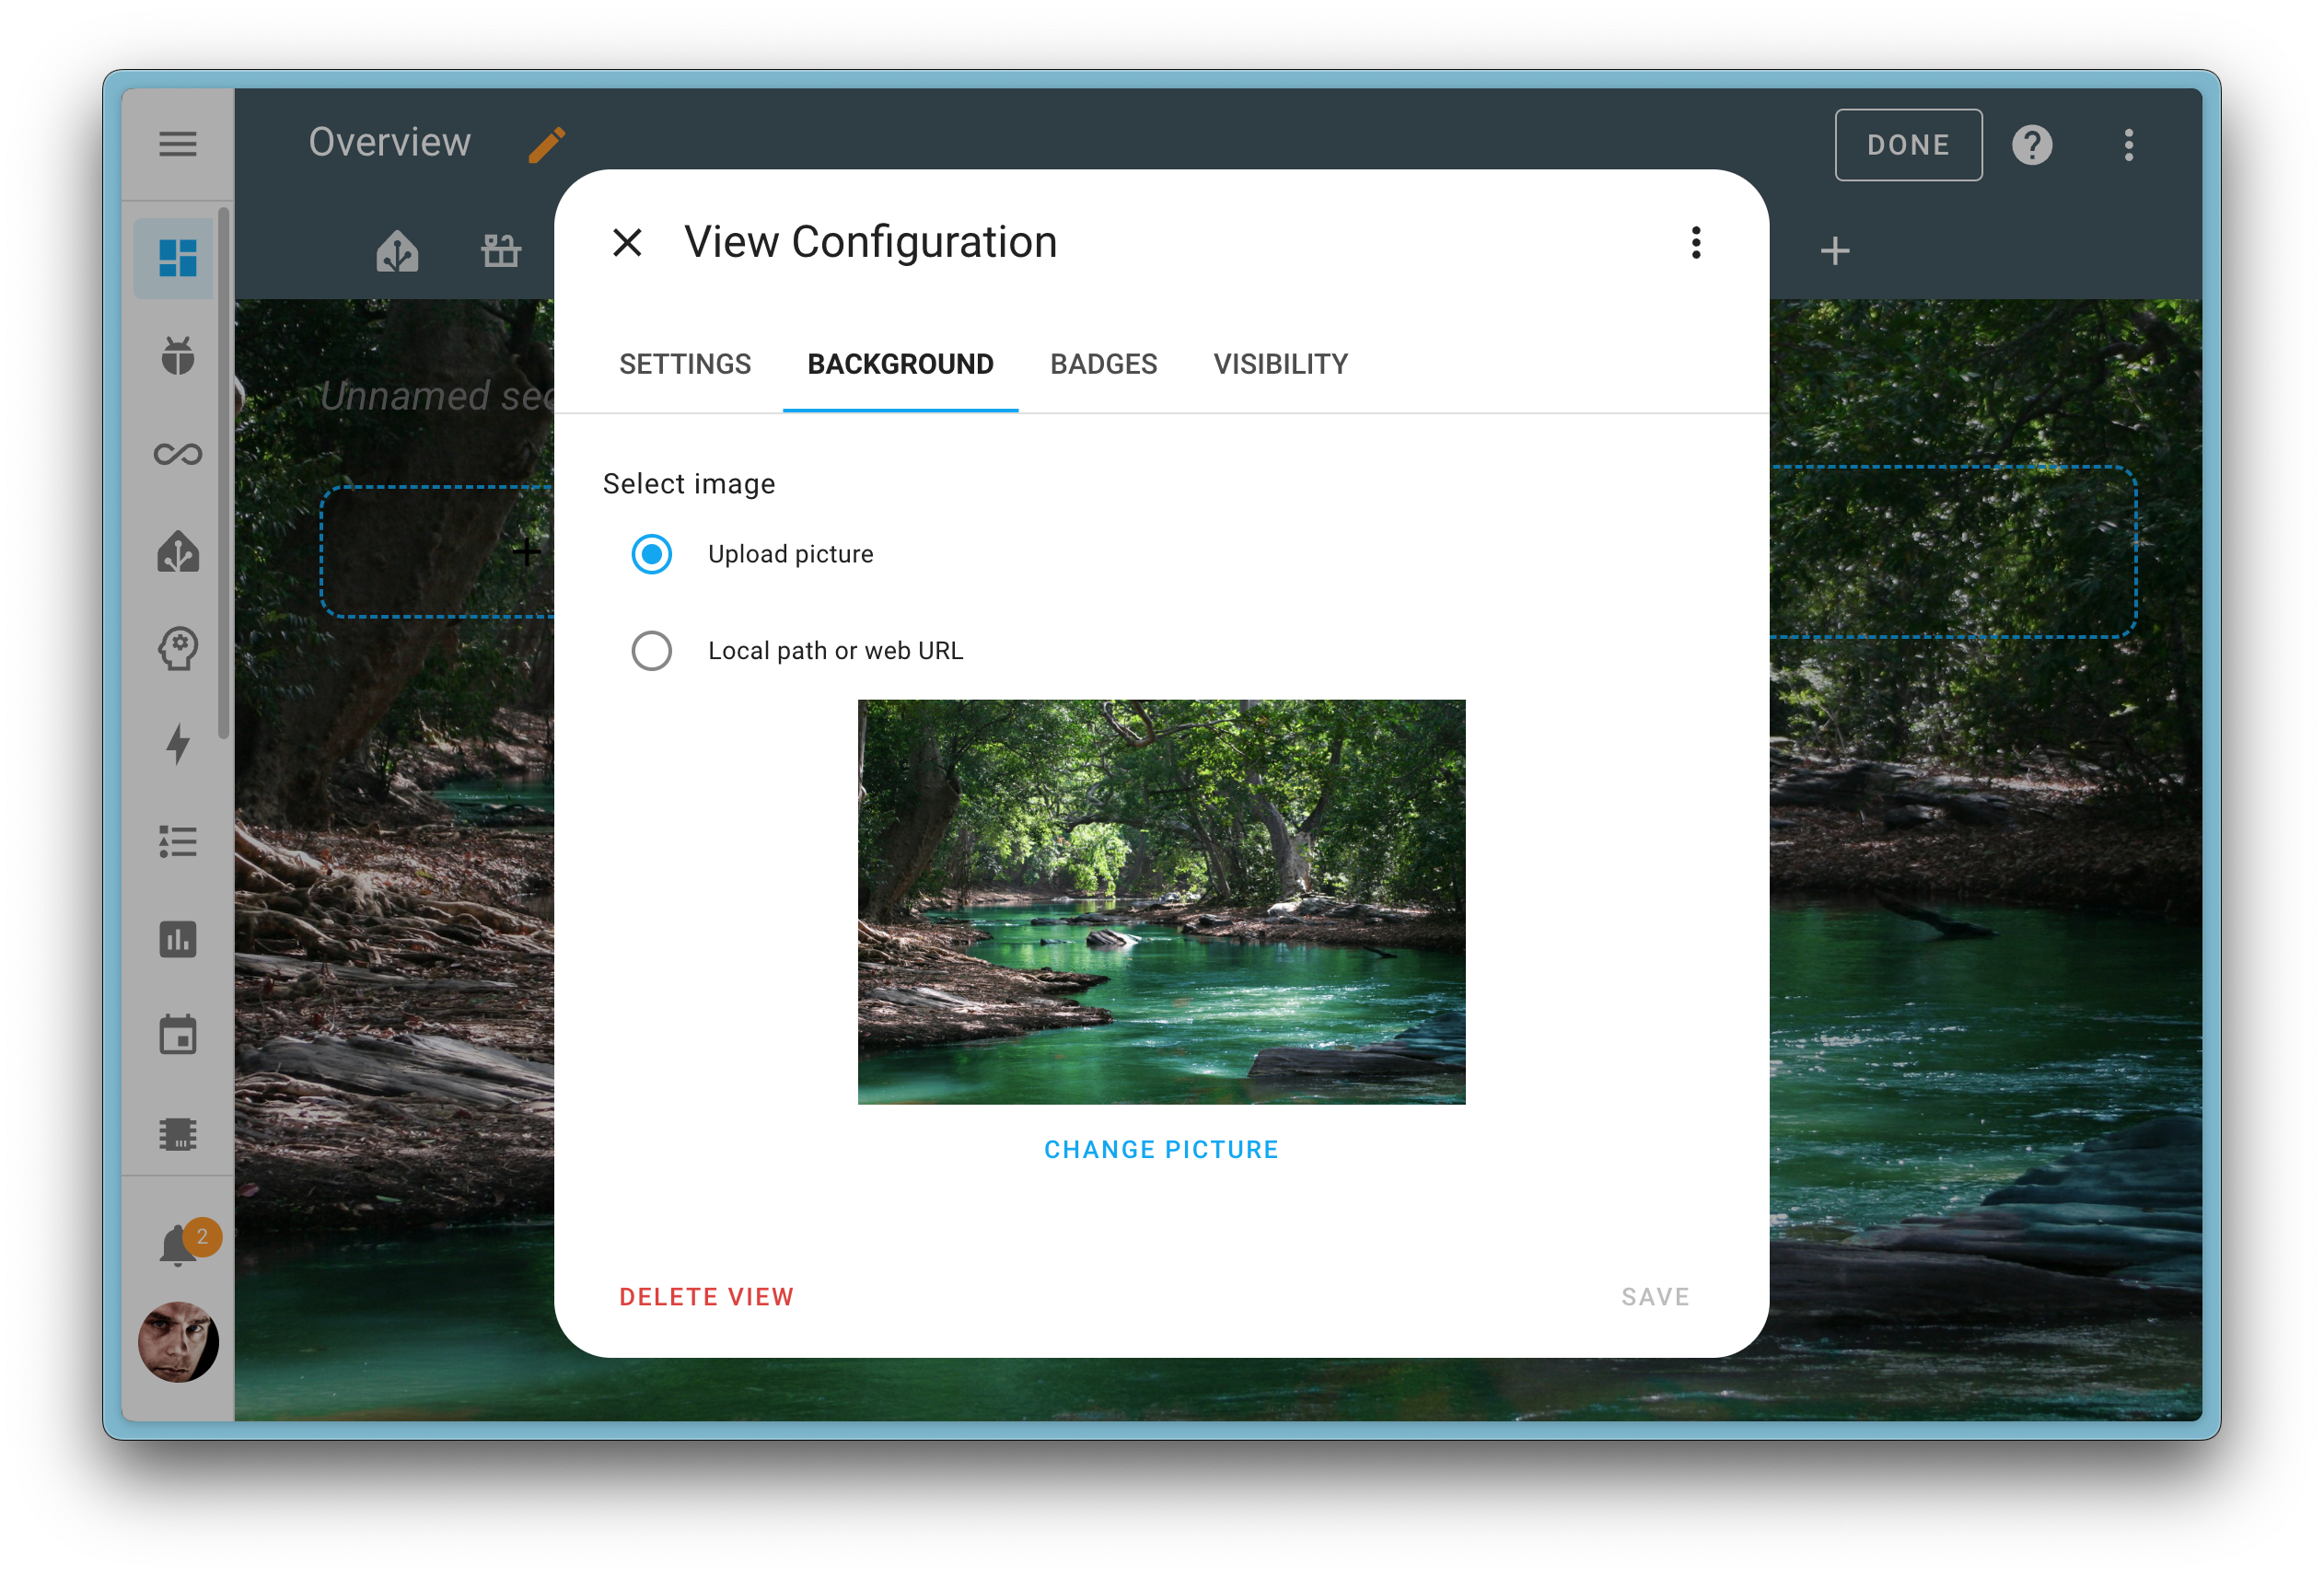Click the brain-with-gear sidebar icon
The width and height of the screenshot is (2324, 1576).
[177, 649]
